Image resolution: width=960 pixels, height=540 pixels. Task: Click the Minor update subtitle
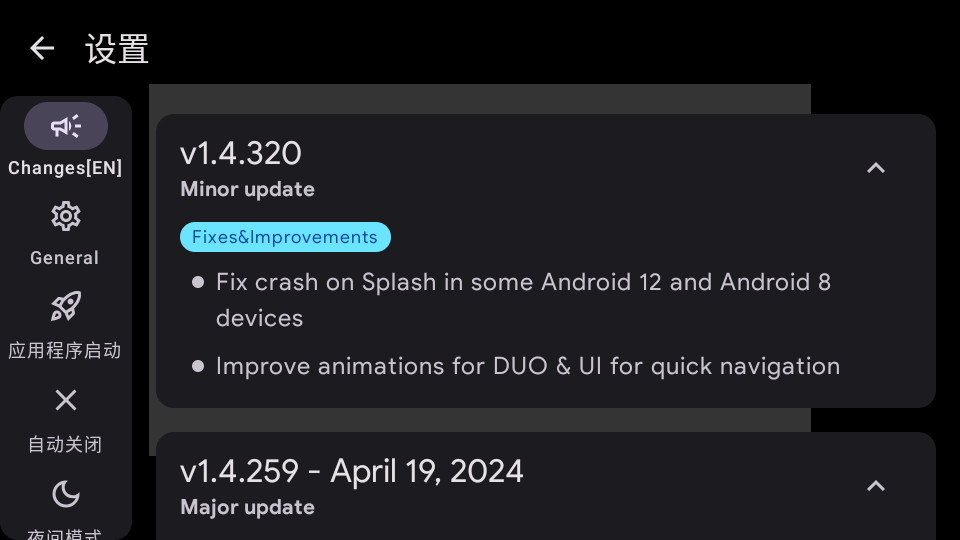tap(248, 189)
